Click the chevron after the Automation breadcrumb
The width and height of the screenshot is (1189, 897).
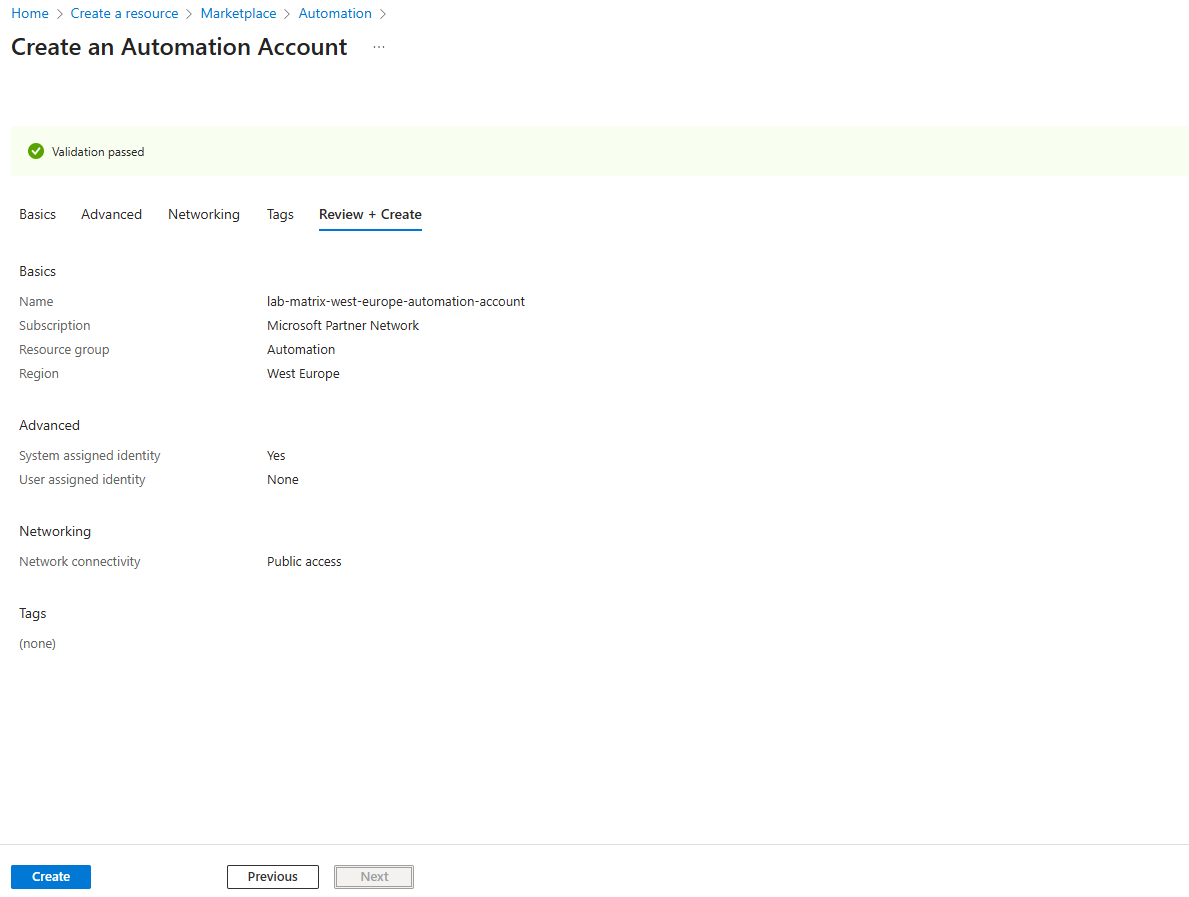pos(383,14)
